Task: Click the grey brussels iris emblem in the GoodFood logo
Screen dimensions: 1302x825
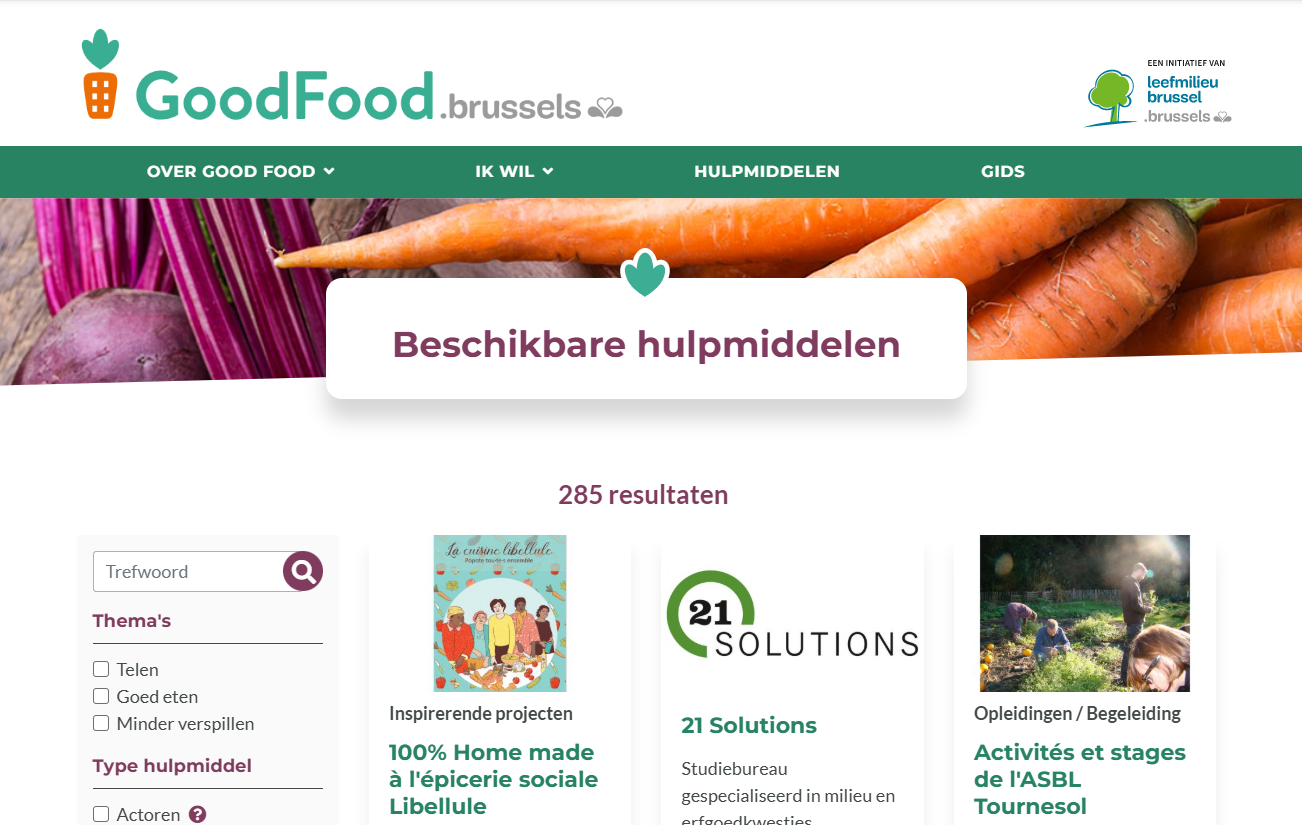Action: pyautogui.click(x=605, y=107)
